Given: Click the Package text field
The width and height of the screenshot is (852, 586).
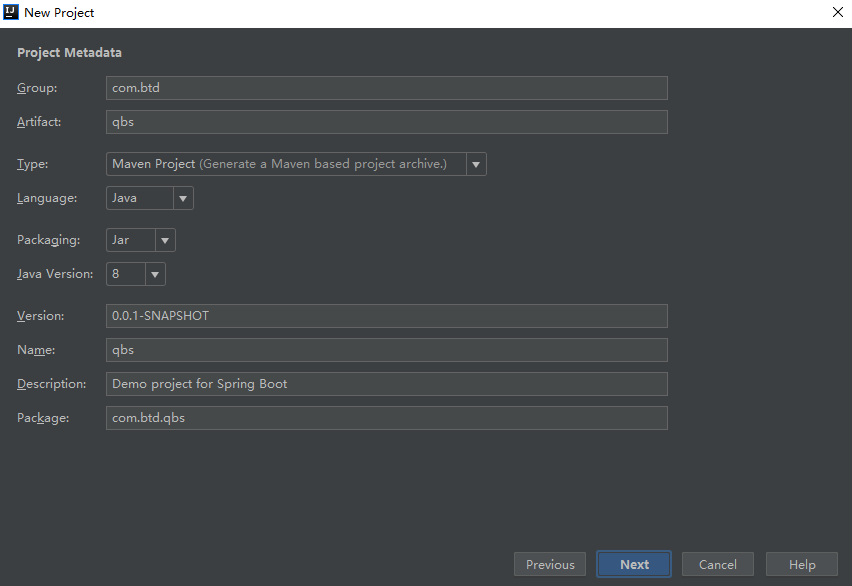Looking at the screenshot, I should [386, 418].
